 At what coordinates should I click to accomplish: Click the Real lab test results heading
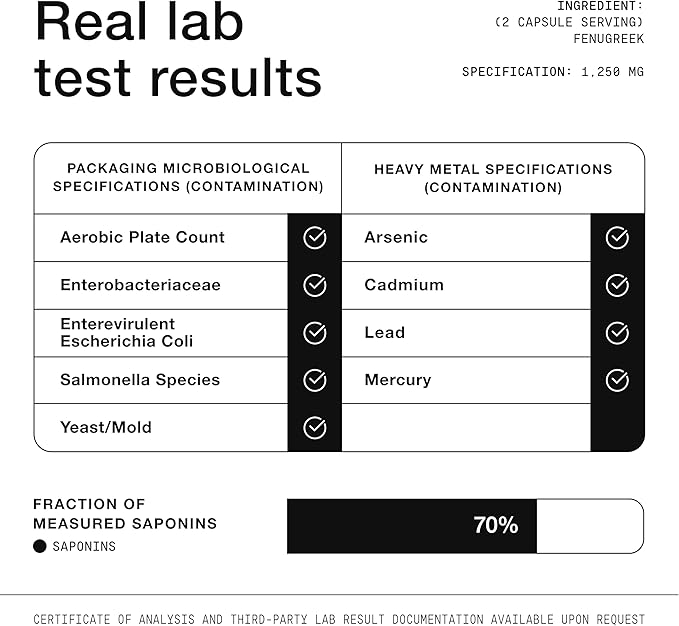pyautogui.click(x=178, y=50)
